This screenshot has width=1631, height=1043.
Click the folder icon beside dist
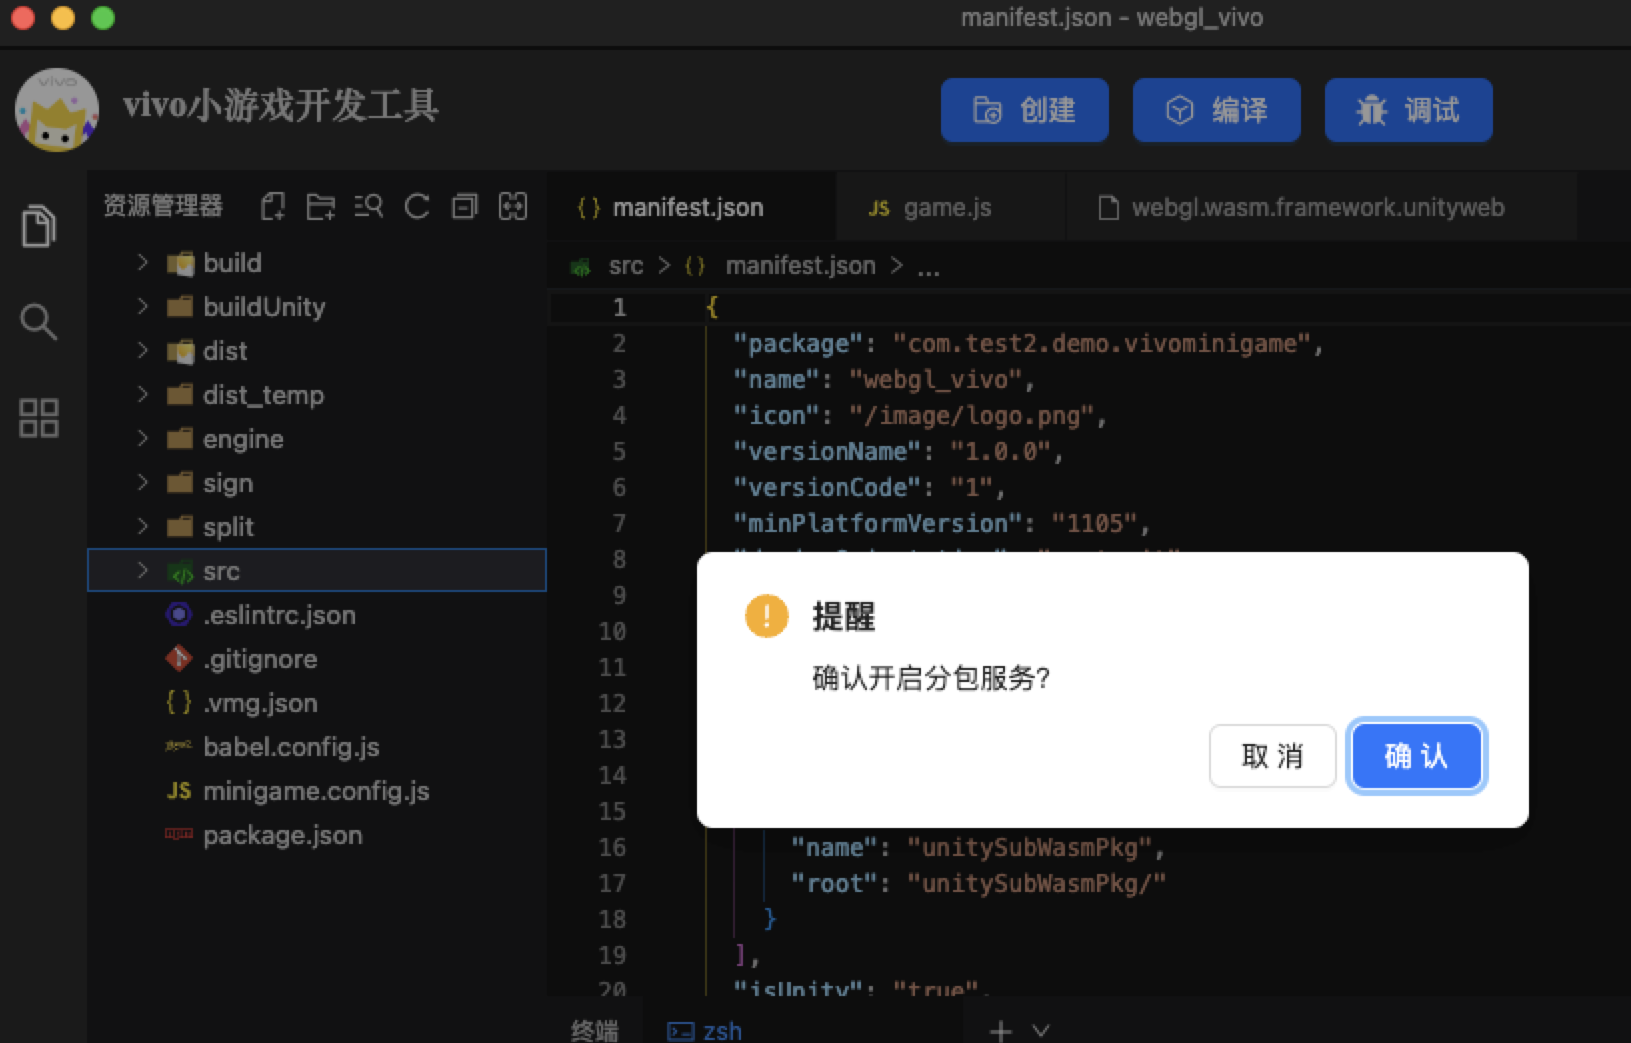(180, 351)
